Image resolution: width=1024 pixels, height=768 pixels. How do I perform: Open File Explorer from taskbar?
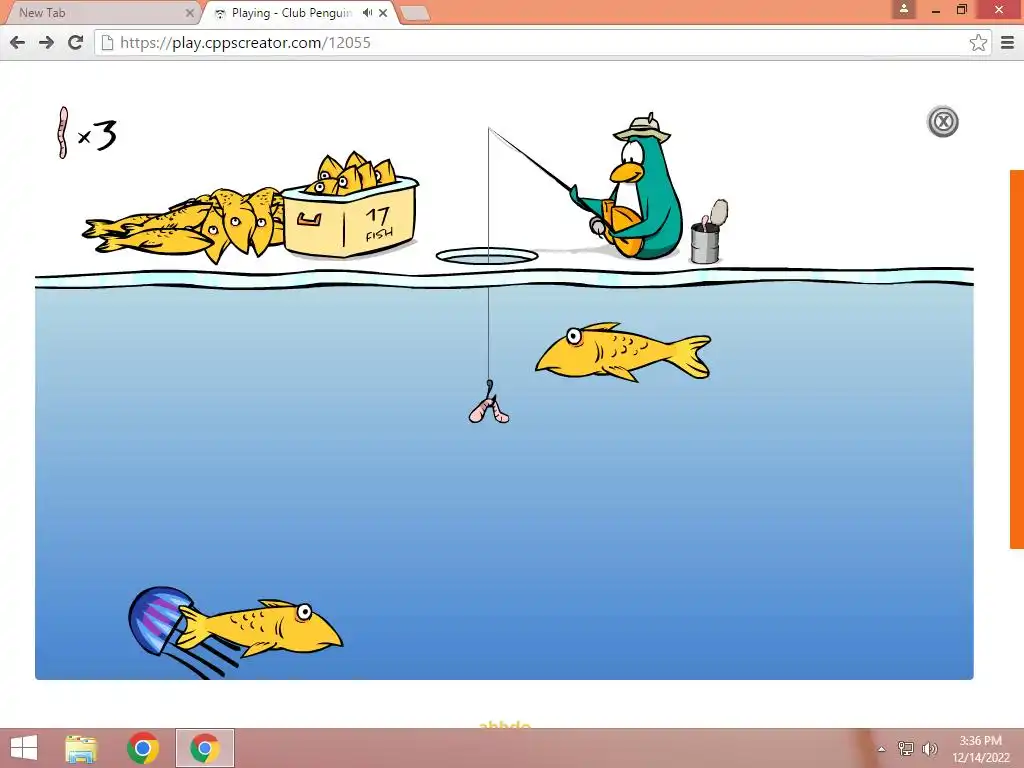coord(81,748)
